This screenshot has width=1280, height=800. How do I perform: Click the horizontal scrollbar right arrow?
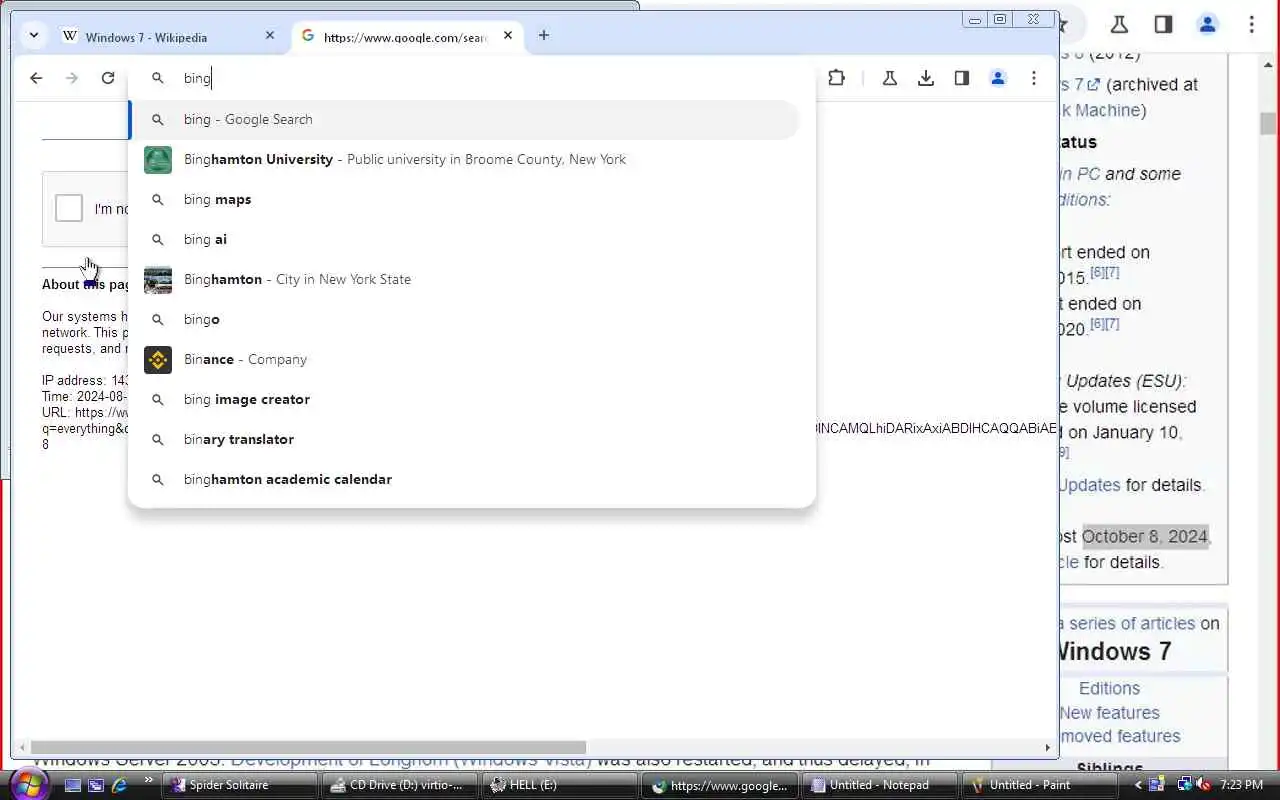(1048, 747)
